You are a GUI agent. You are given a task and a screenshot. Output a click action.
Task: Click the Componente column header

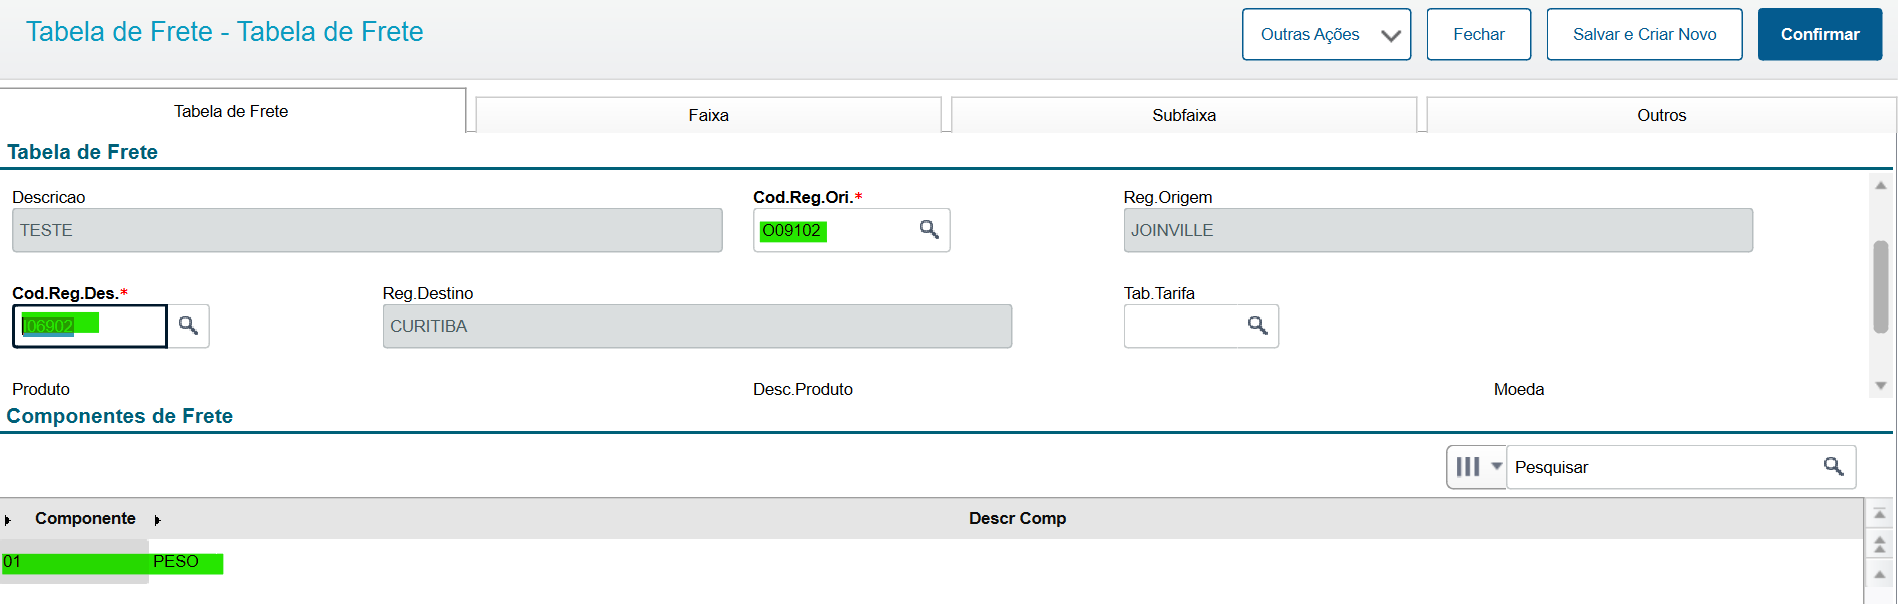pos(85,518)
